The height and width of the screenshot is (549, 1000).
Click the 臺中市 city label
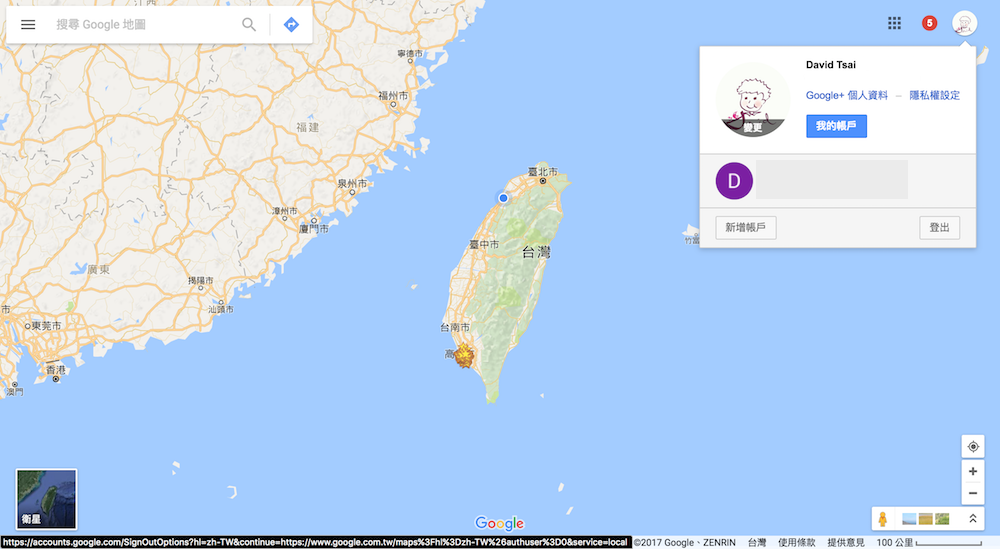point(484,244)
